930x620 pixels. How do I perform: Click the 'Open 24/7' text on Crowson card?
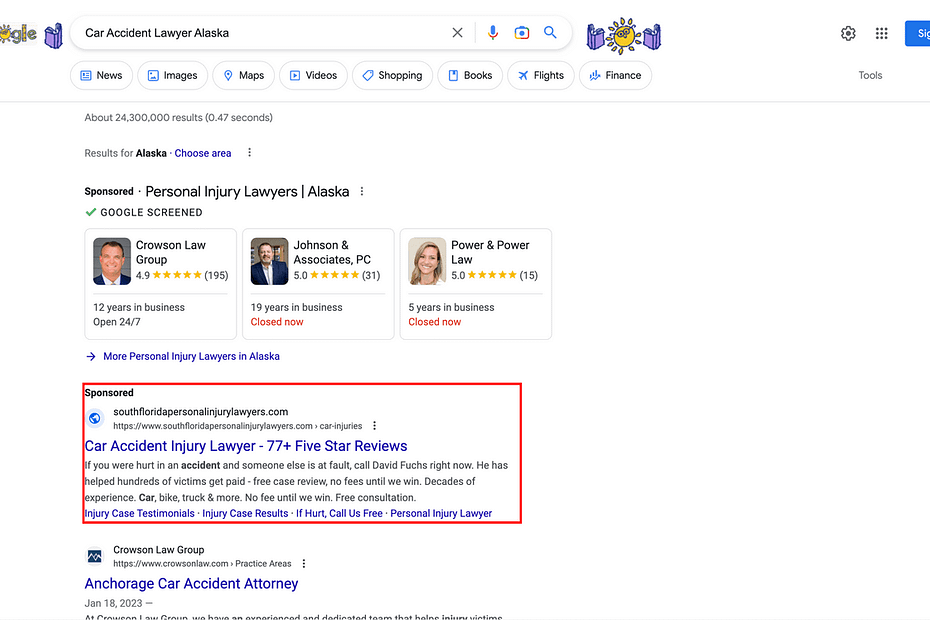[117, 322]
